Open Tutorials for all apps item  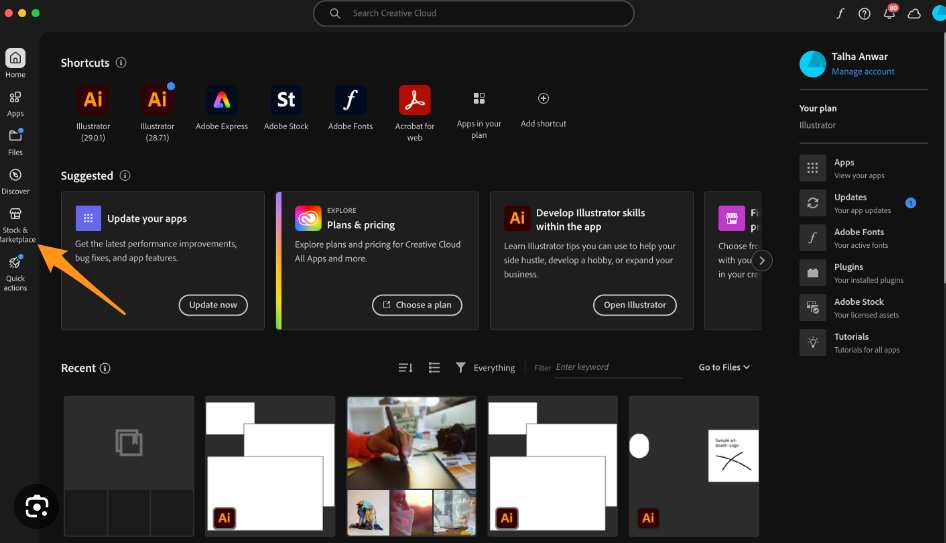click(863, 343)
